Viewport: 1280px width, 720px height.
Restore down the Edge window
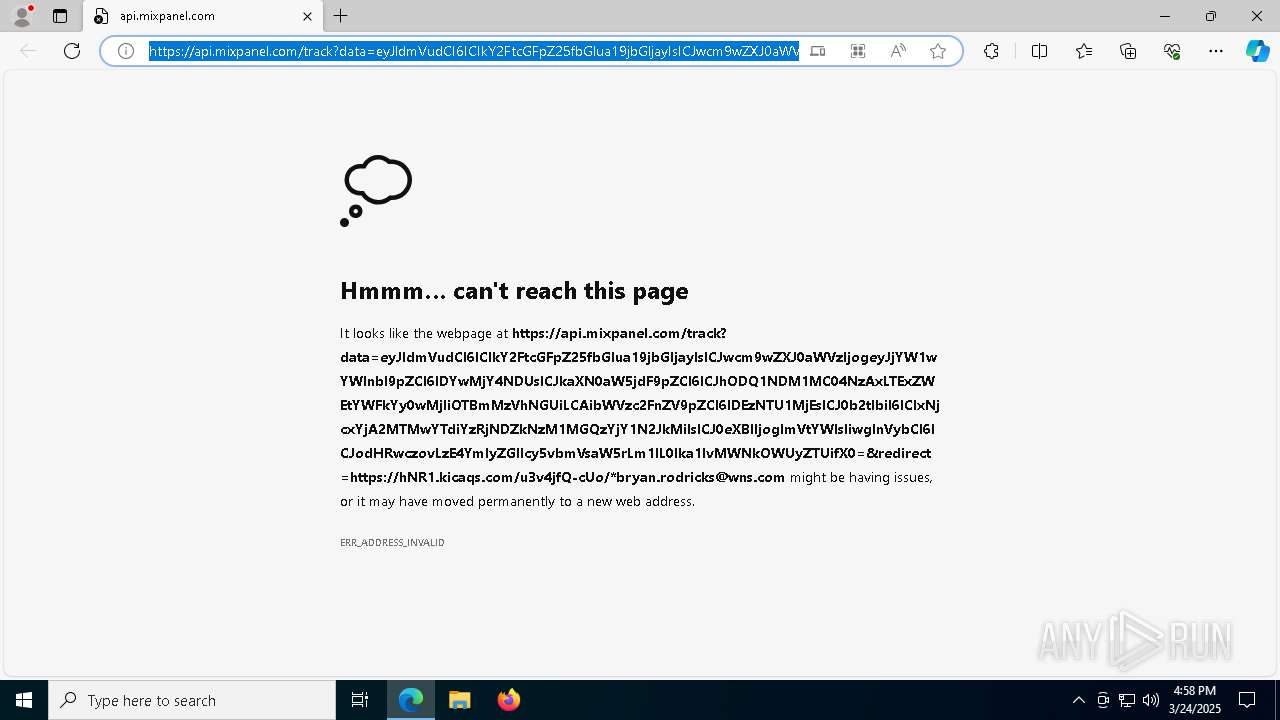coord(1211,16)
